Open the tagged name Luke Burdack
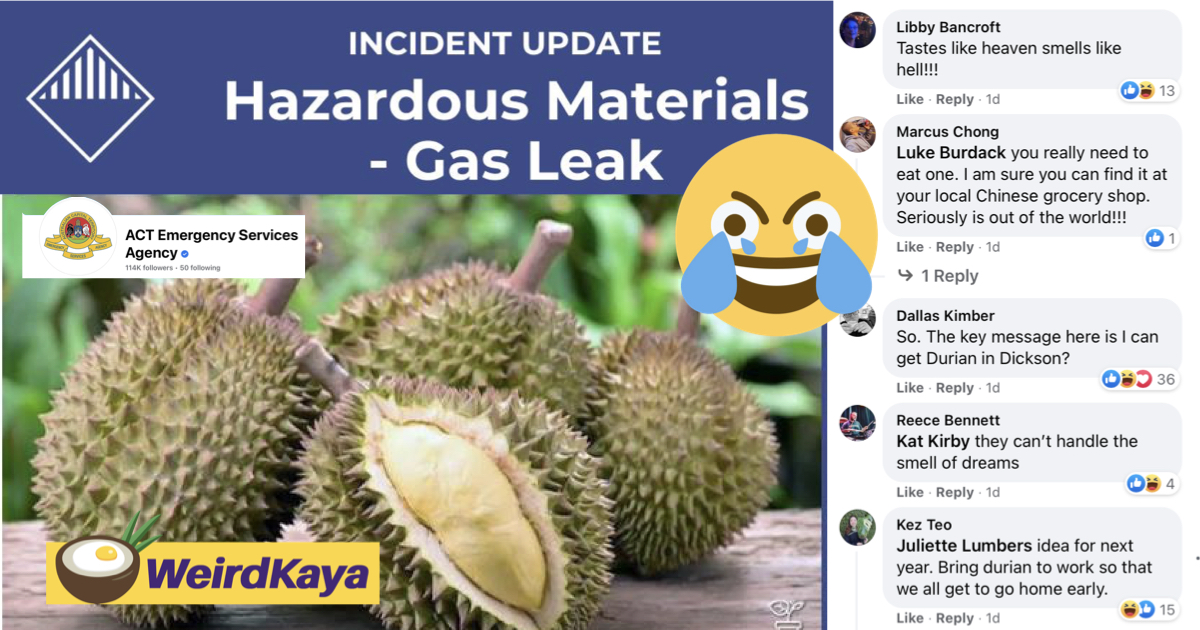Viewport: 1200px width, 630px height. click(x=951, y=153)
